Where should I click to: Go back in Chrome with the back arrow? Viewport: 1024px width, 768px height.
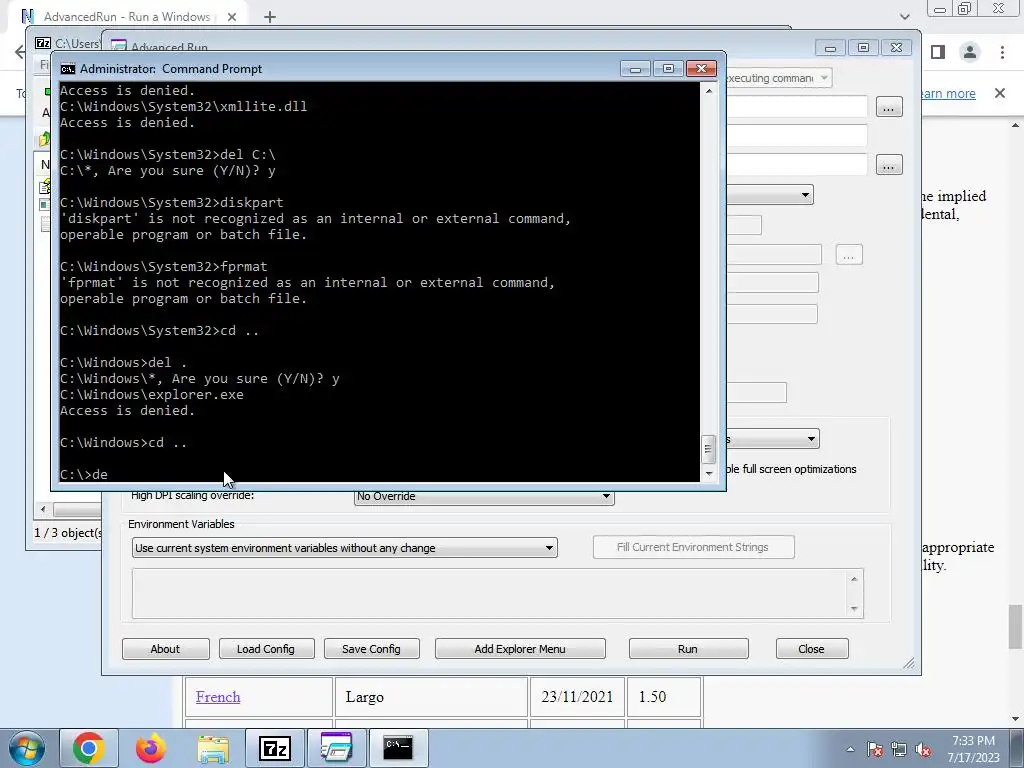(x=20, y=52)
